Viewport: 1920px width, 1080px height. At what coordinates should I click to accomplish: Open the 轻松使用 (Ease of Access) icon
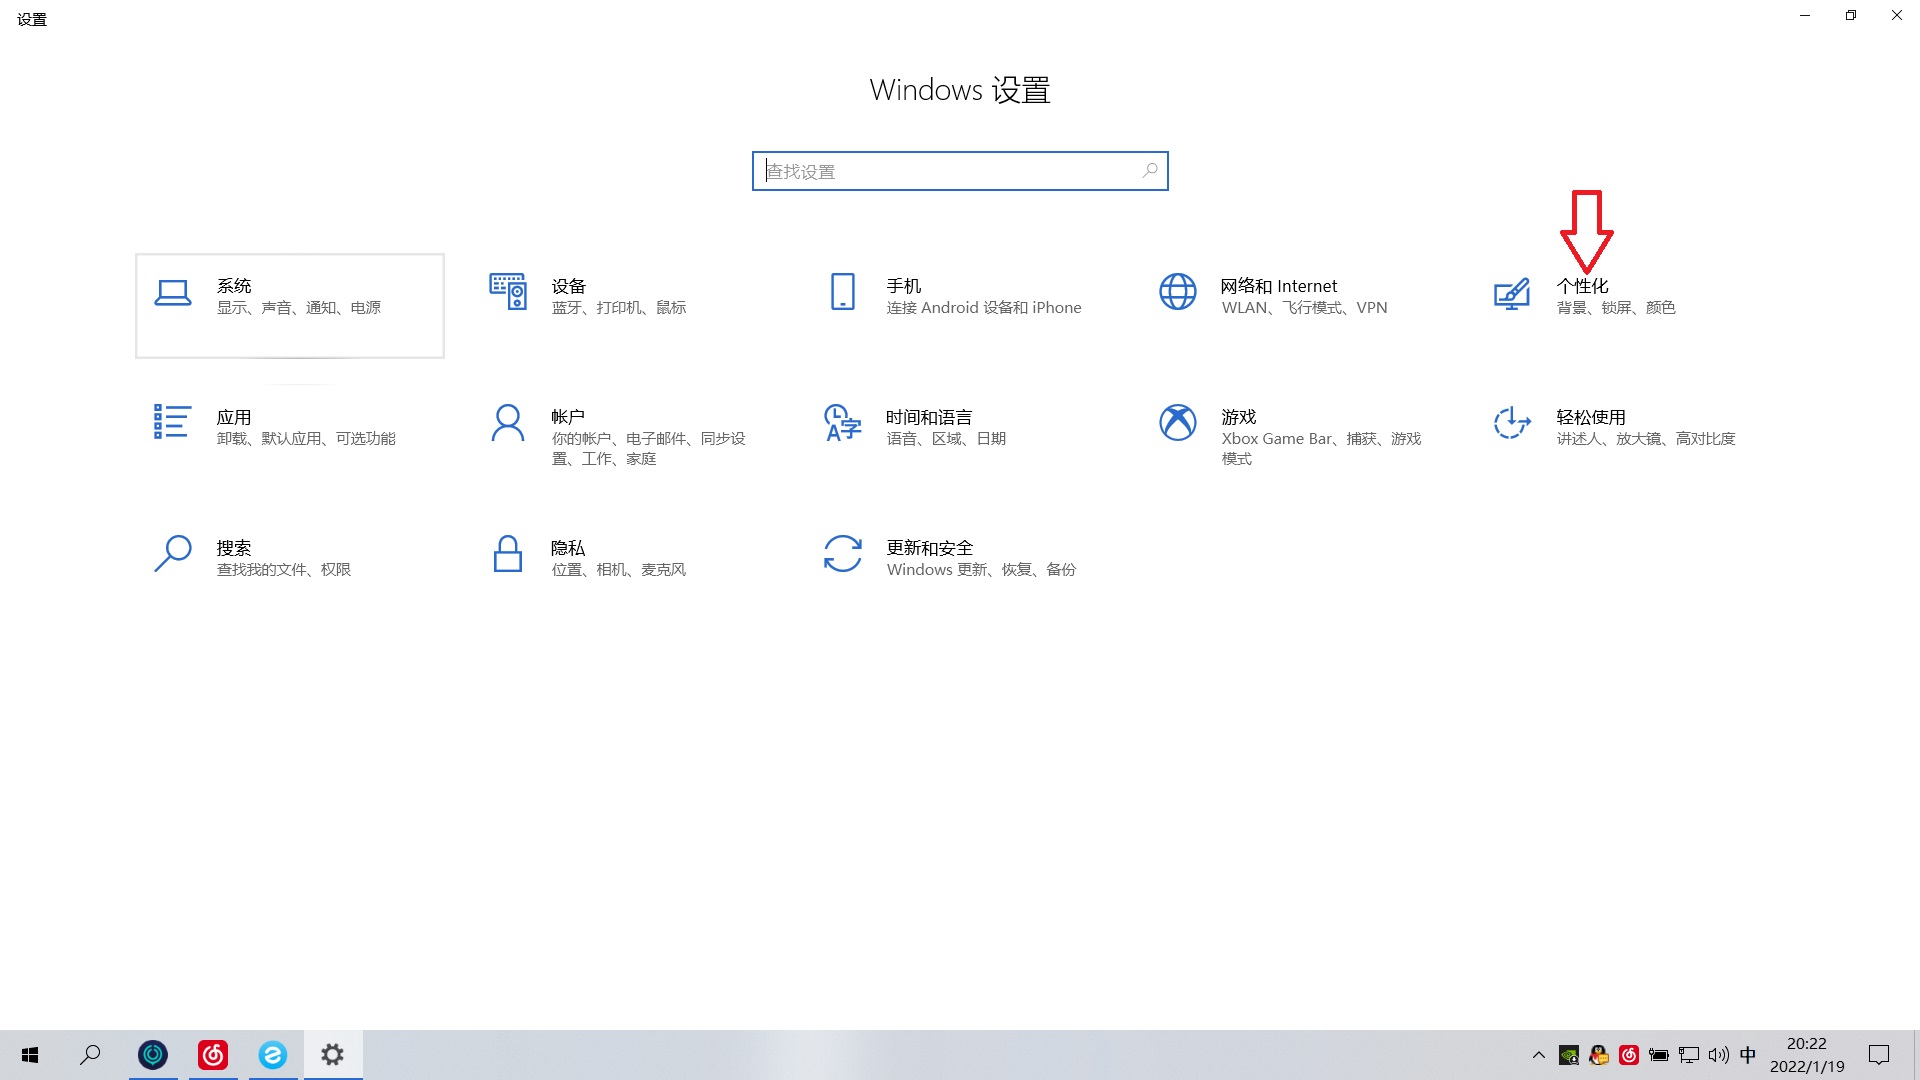(1512, 423)
